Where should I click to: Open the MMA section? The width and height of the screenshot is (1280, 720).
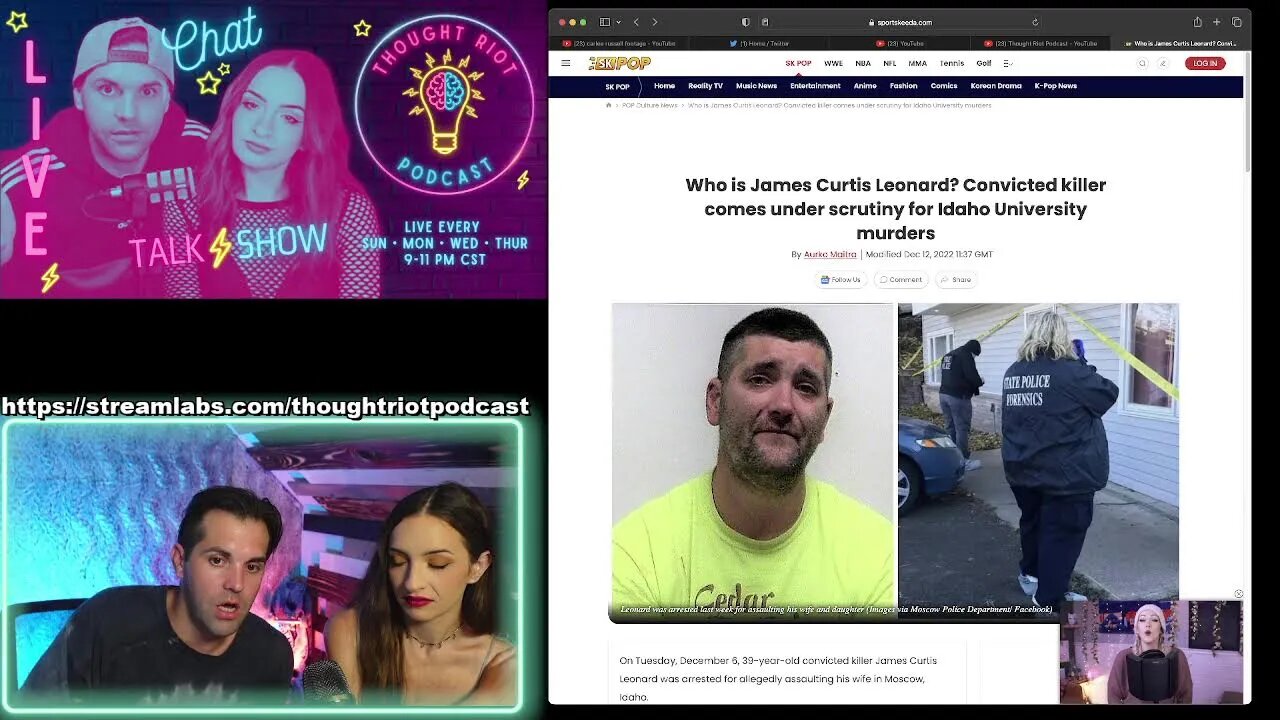[x=917, y=63]
